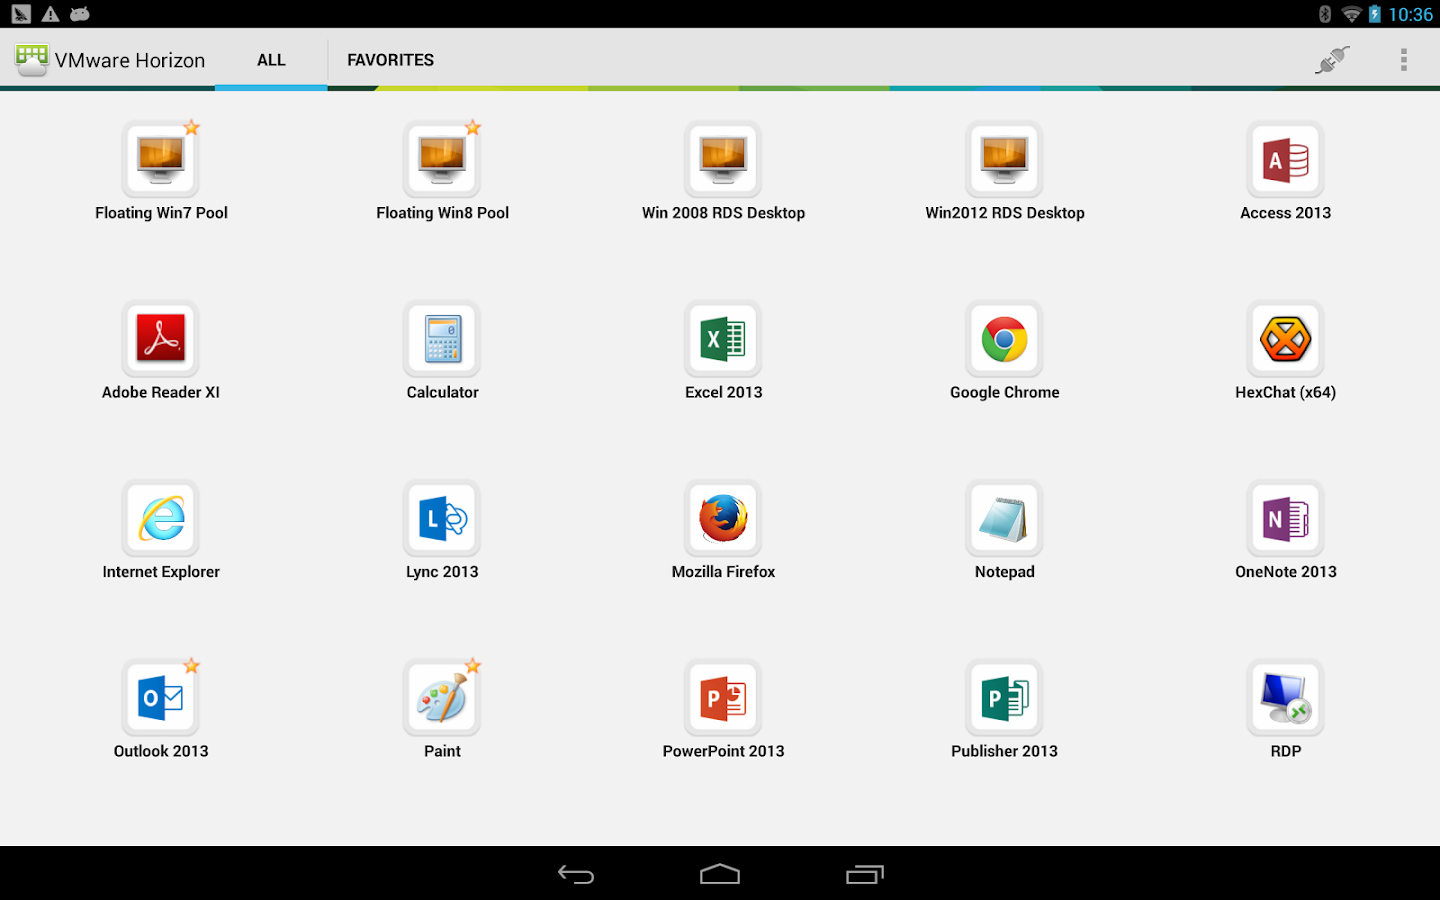1440x900 pixels.
Task: Switch to the ALL tab
Action: pyautogui.click(x=271, y=60)
